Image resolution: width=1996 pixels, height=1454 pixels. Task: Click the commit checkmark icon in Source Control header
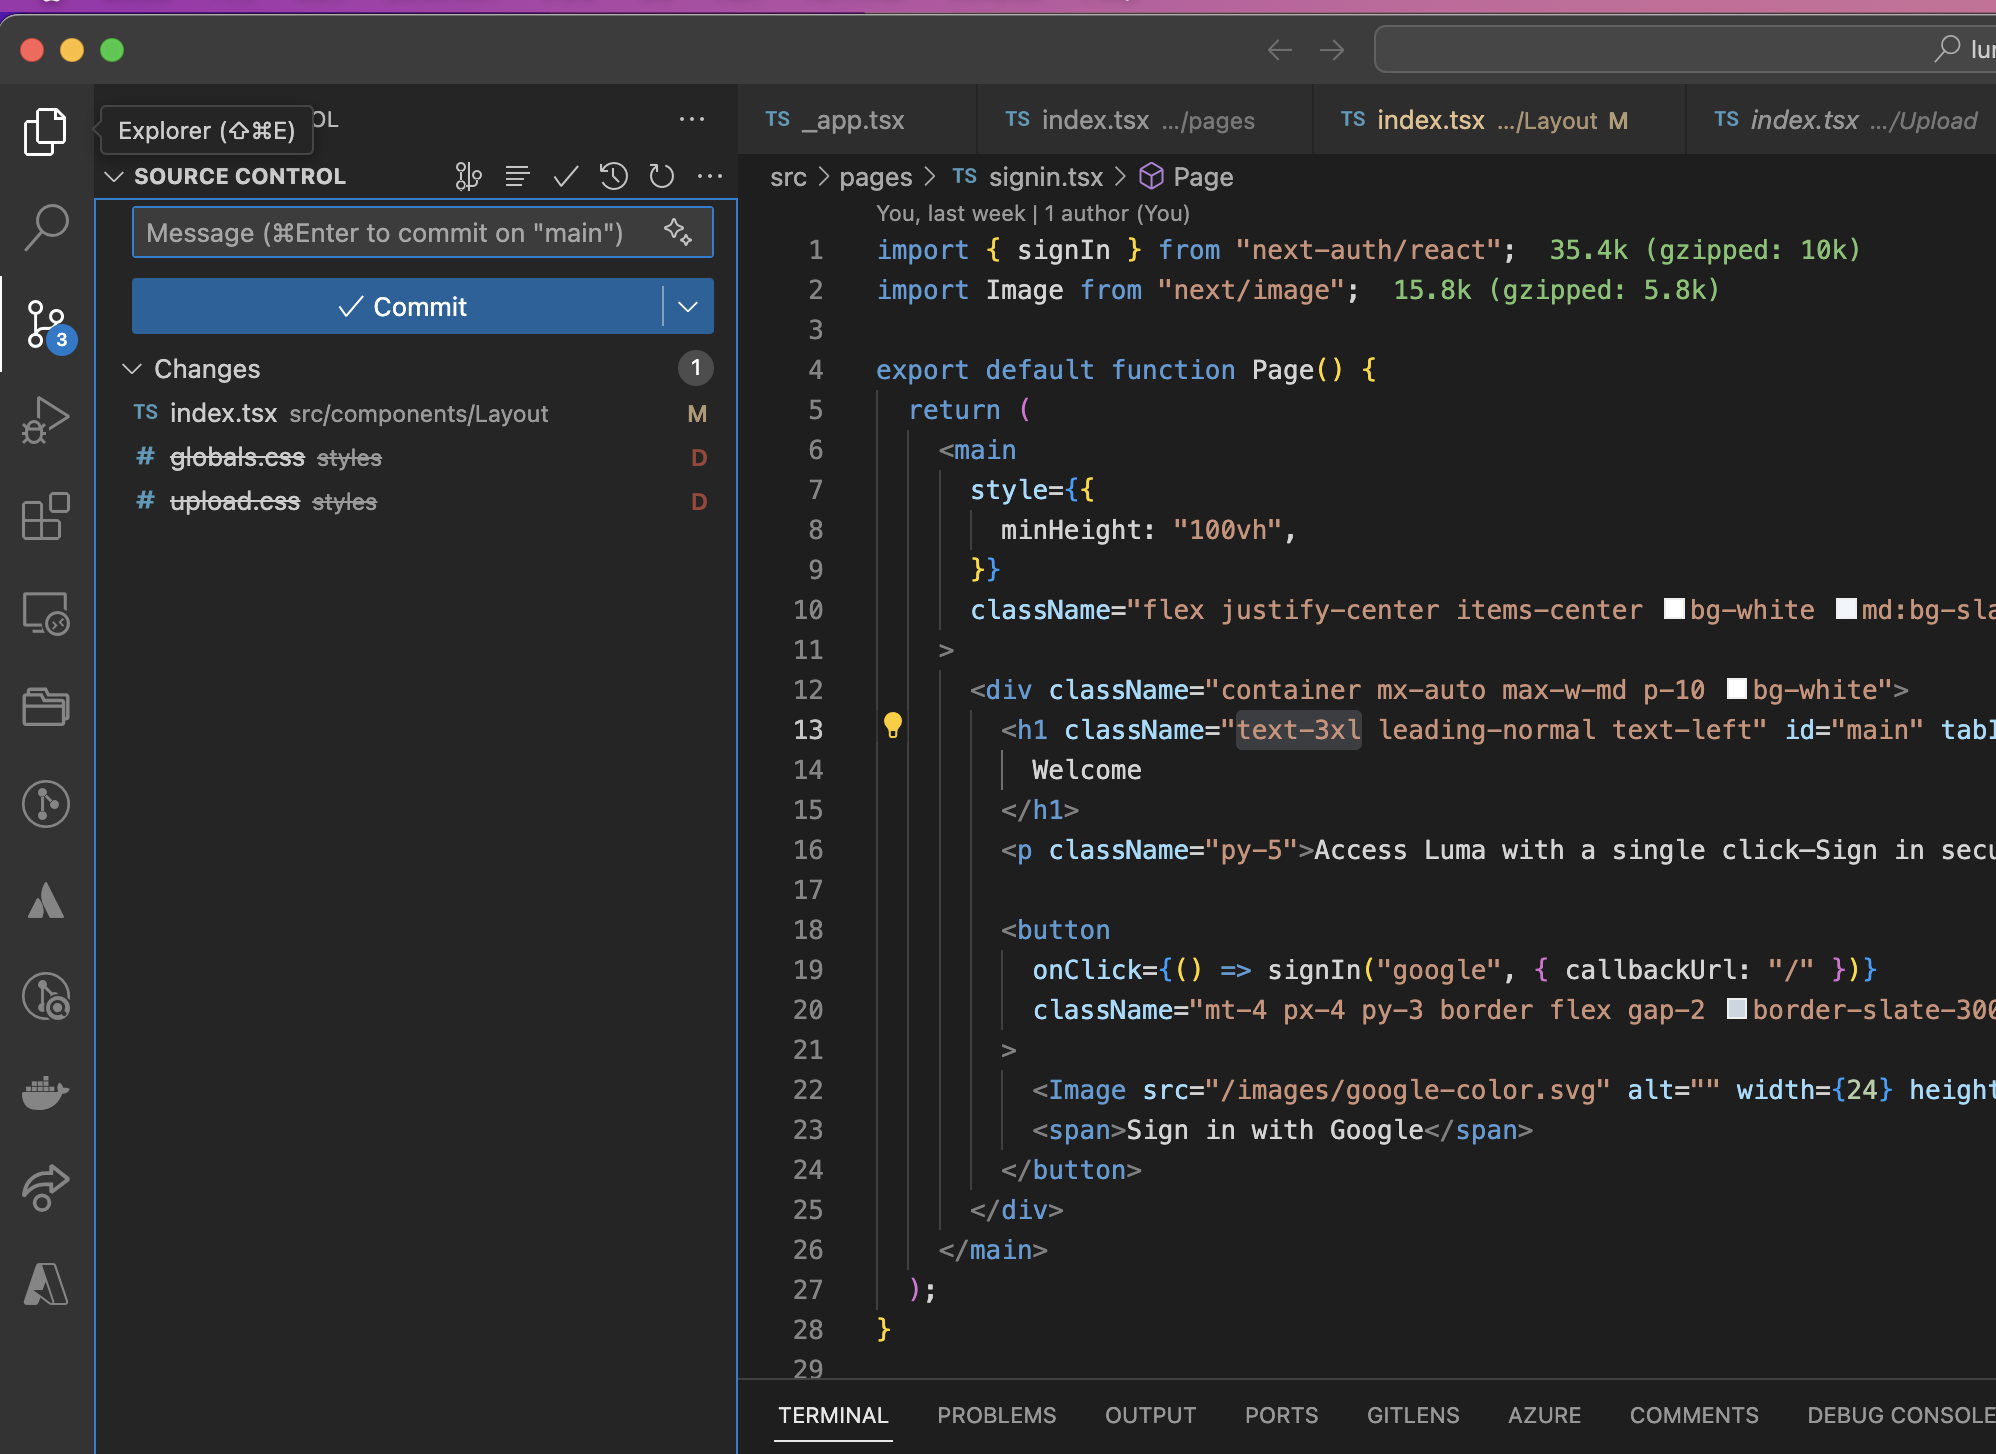click(565, 176)
